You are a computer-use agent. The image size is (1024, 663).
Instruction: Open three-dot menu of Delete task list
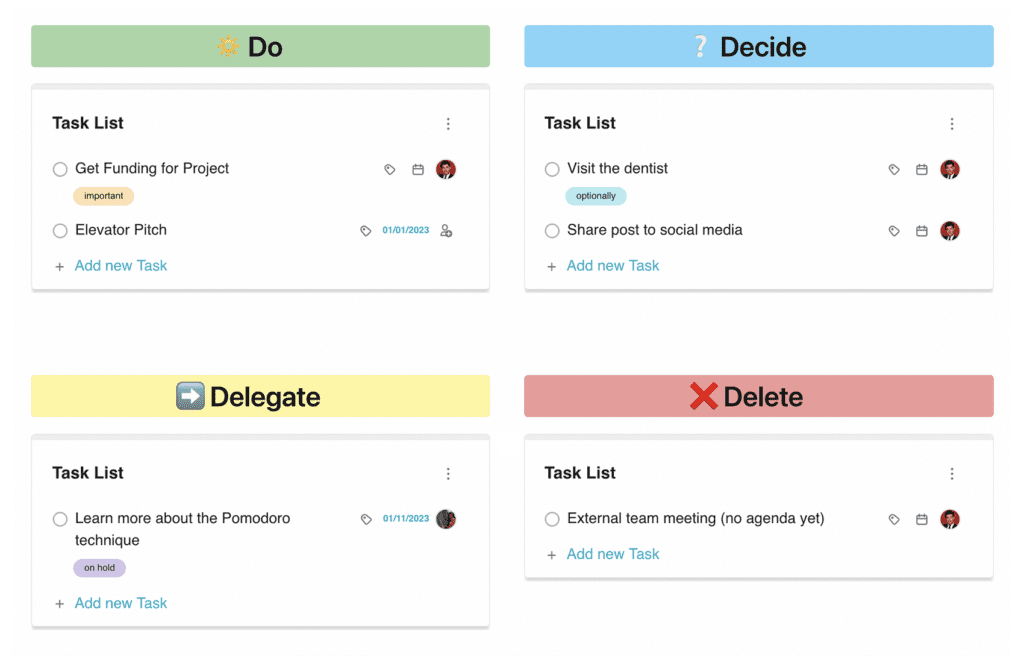(952, 474)
